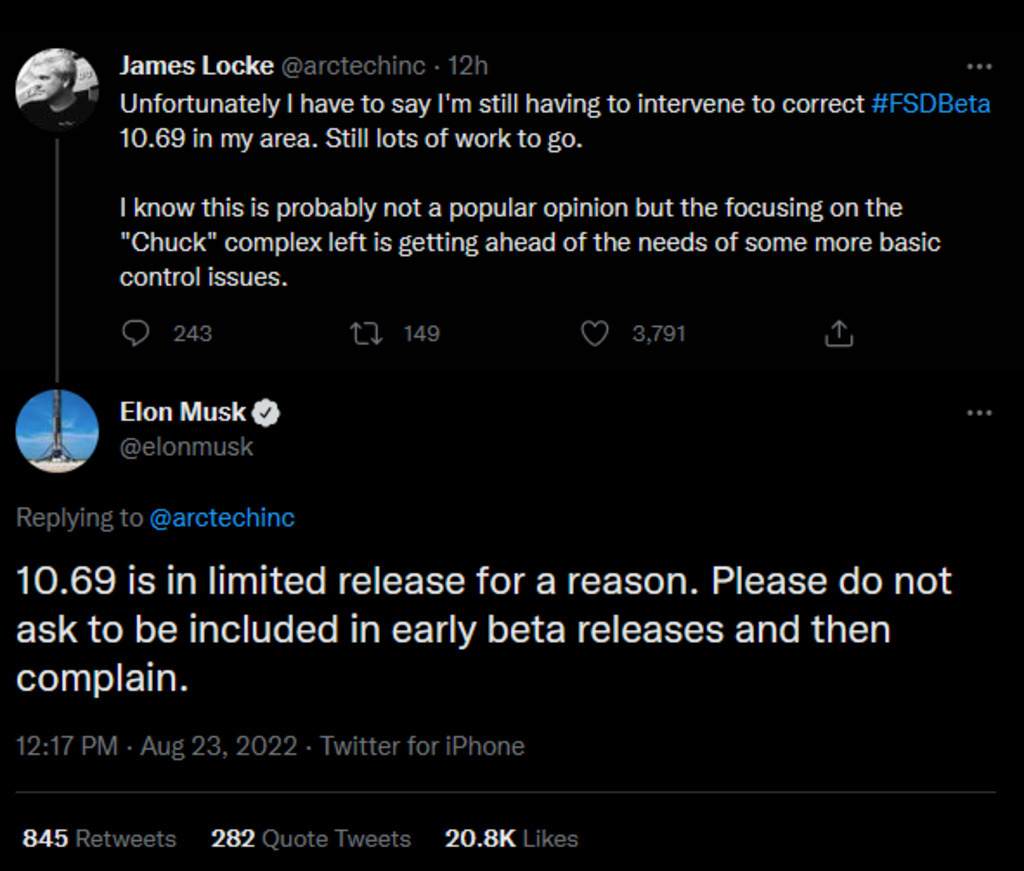Open more options on Elon Musk's tweet
Screen dimensions: 1024x871
tap(979, 412)
